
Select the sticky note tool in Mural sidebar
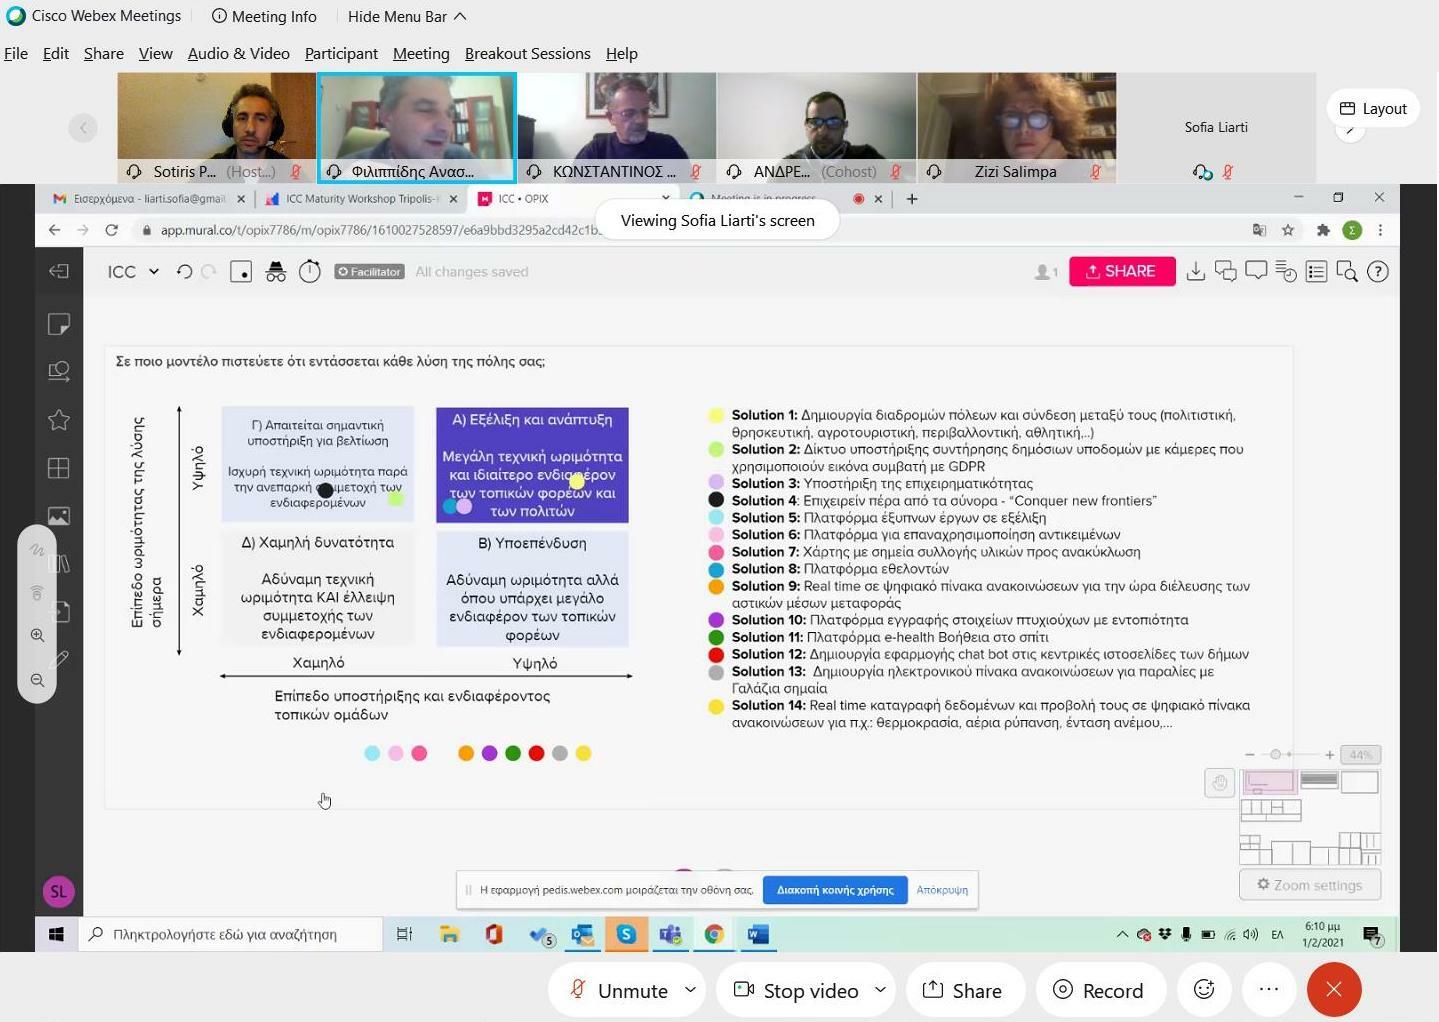(x=59, y=323)
